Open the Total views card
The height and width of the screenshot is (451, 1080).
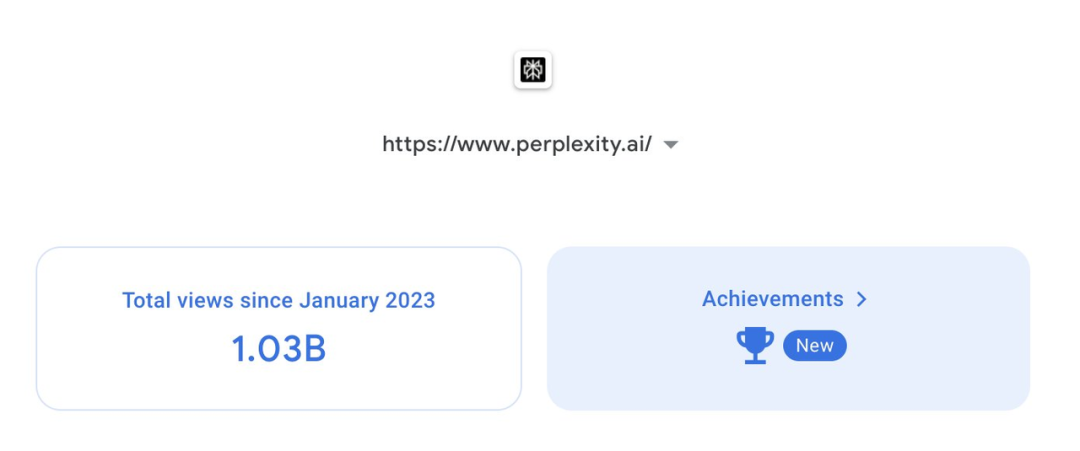pos(279,328)
